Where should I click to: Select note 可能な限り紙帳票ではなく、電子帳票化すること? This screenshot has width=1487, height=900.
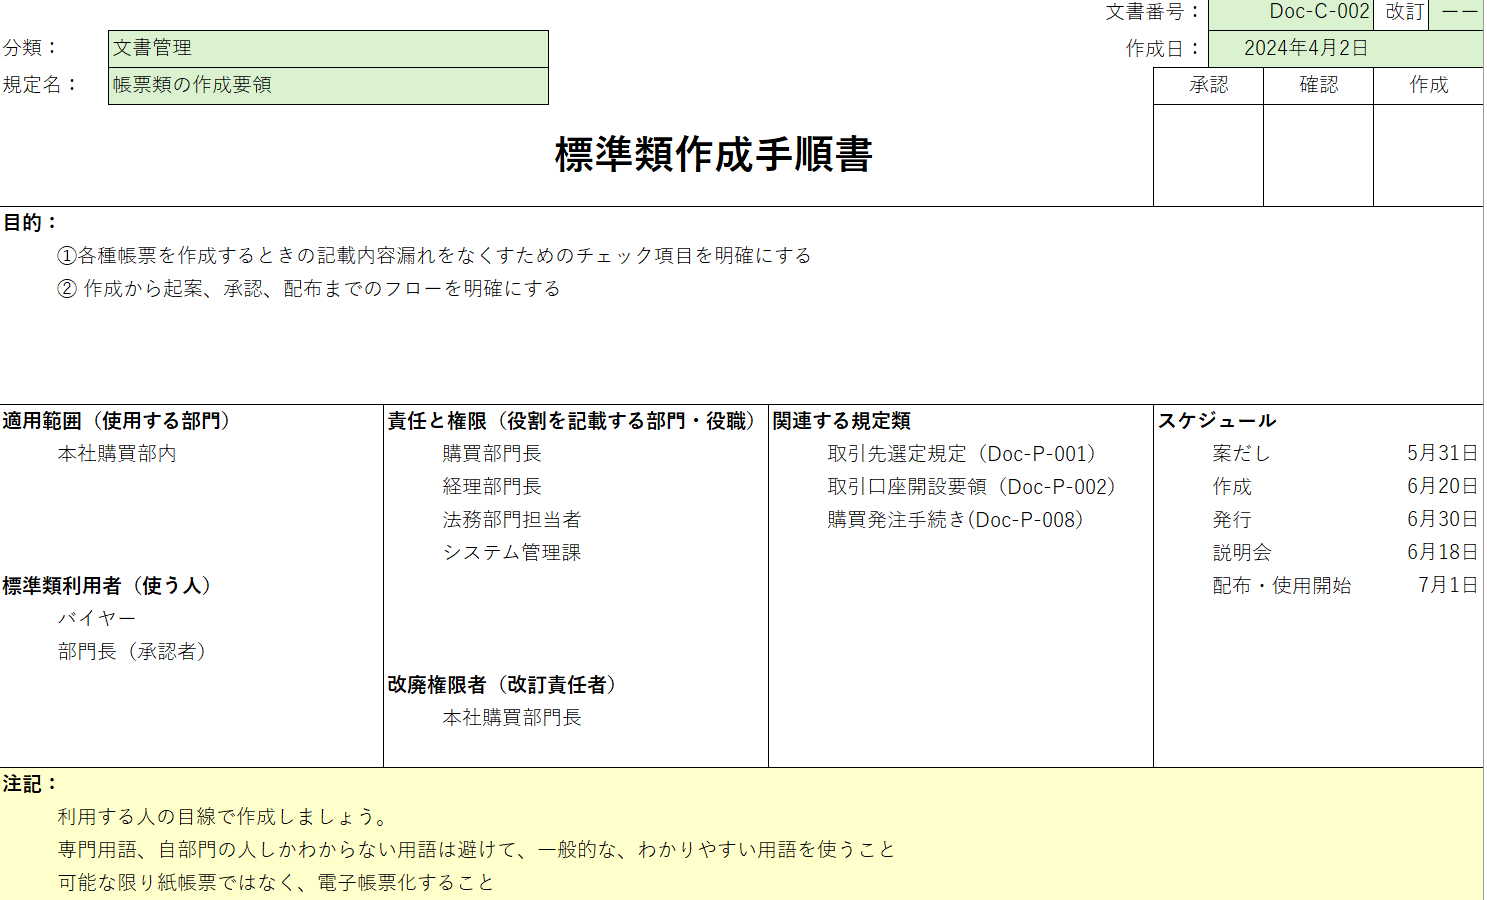(276, 882)
